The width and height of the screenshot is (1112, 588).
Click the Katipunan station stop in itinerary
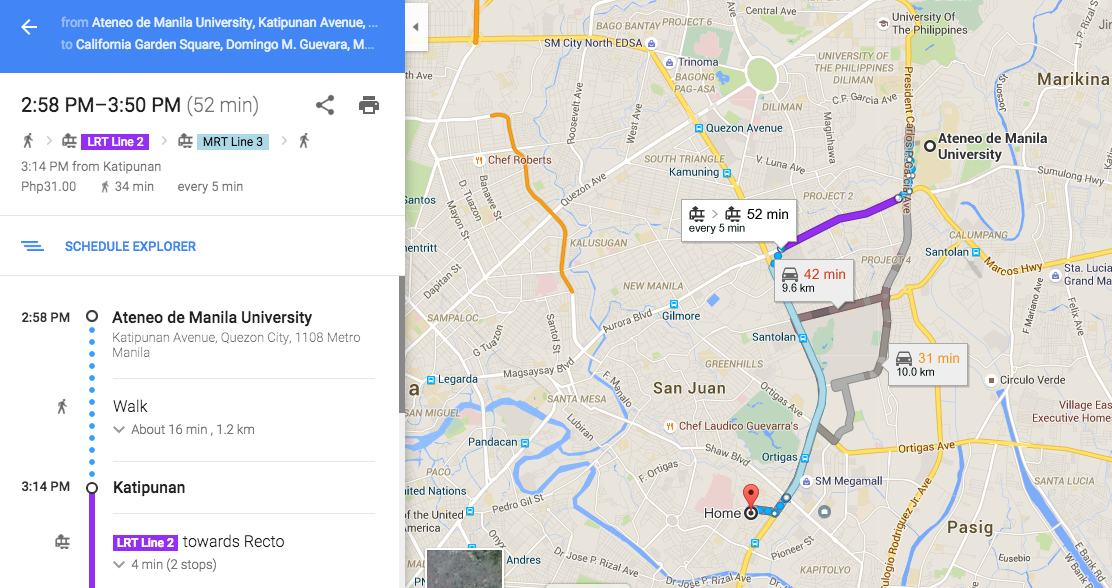point(149,487)
